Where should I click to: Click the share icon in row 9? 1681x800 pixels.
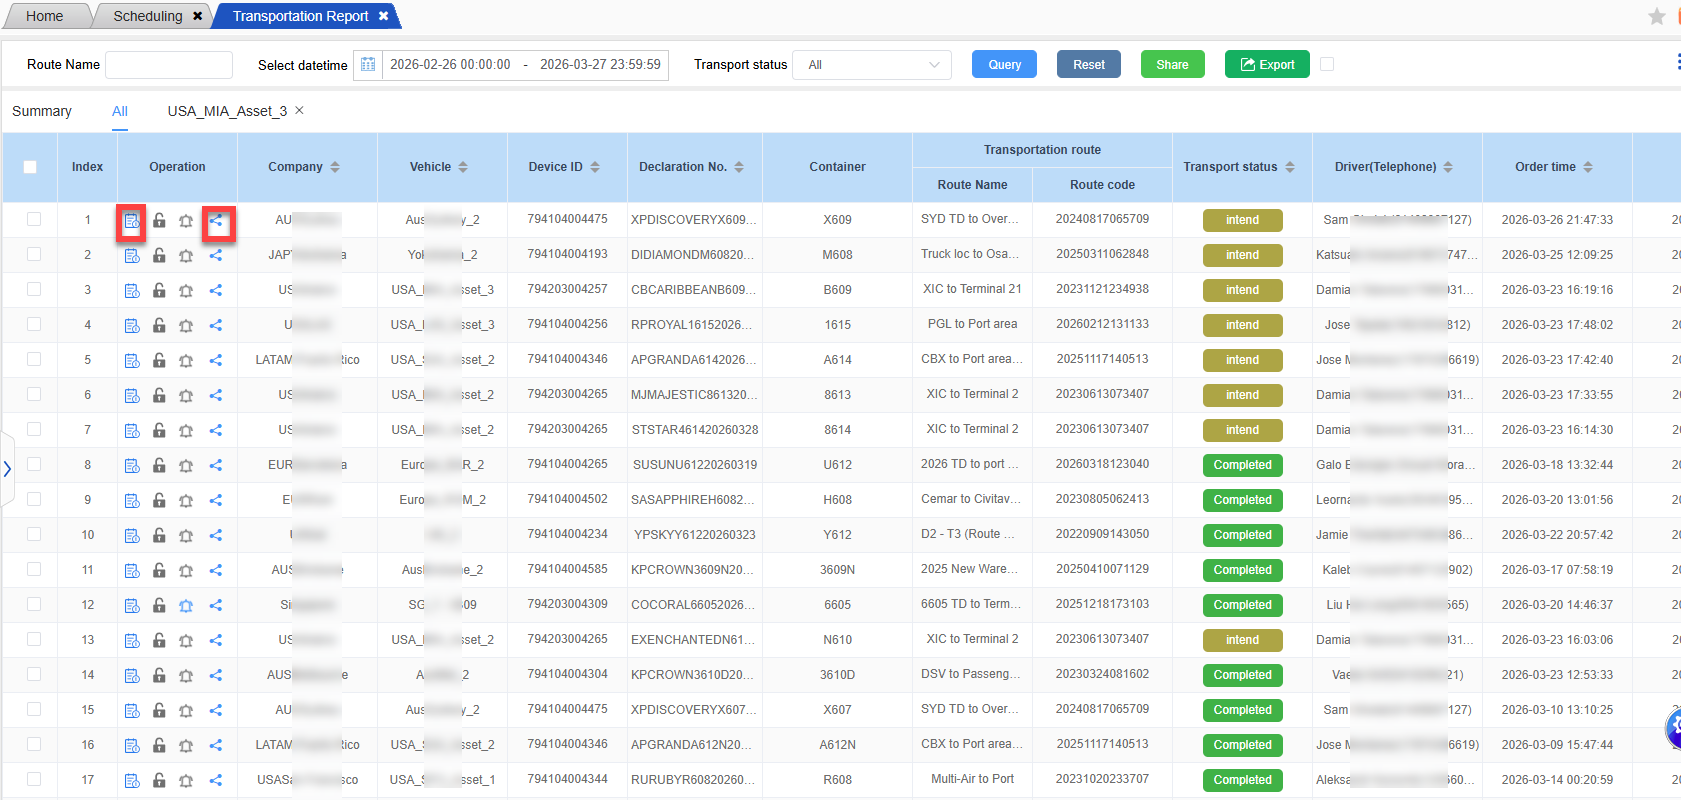[216, 500]
